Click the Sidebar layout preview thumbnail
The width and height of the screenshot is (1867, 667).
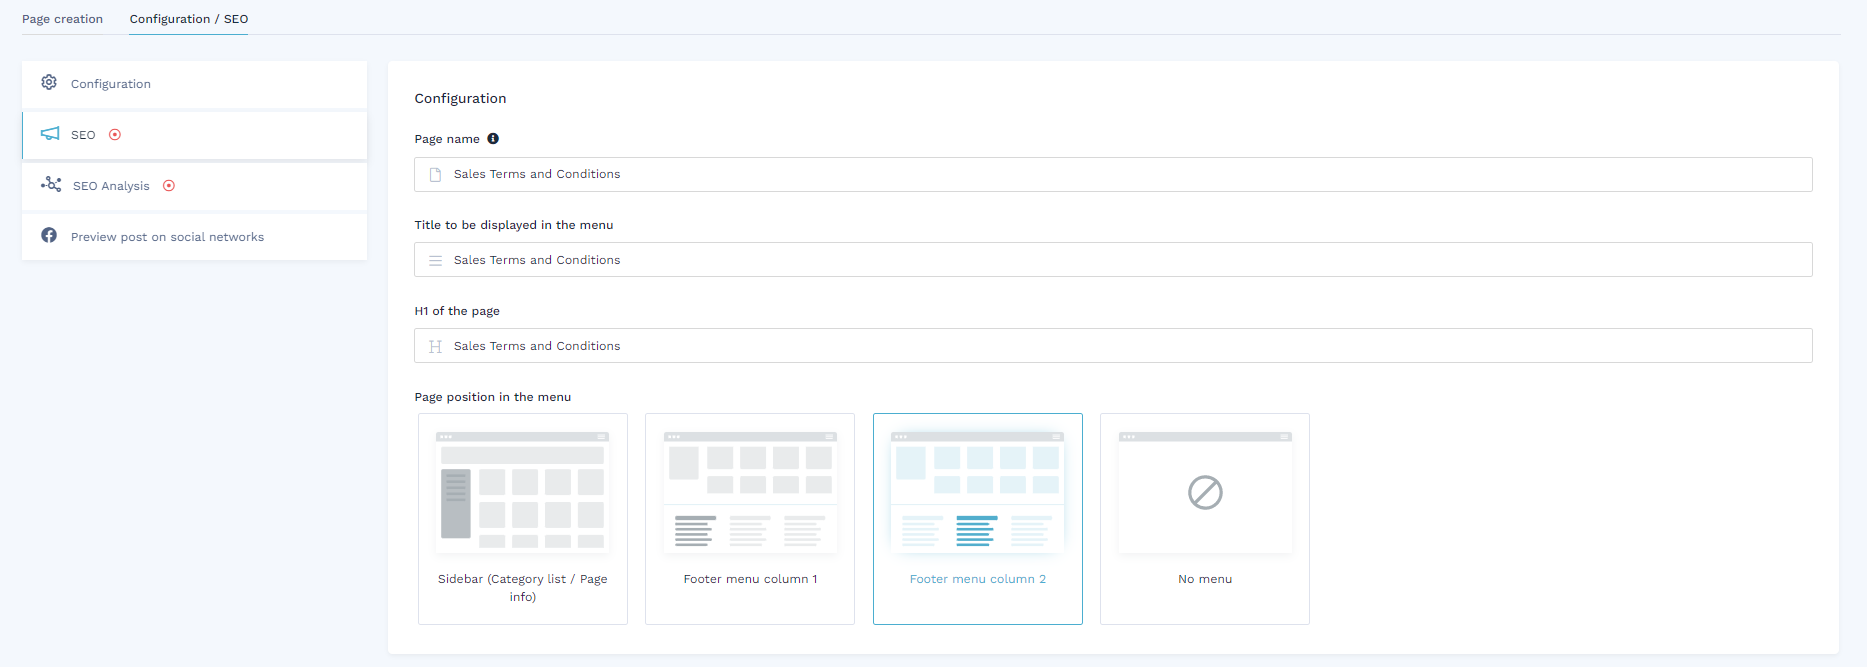click(x=523, y=492)
